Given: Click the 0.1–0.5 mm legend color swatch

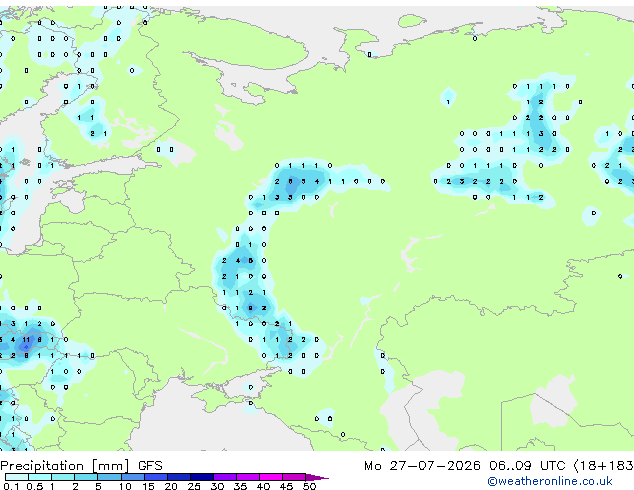Looking at the screenshot, I should point(17,477).
